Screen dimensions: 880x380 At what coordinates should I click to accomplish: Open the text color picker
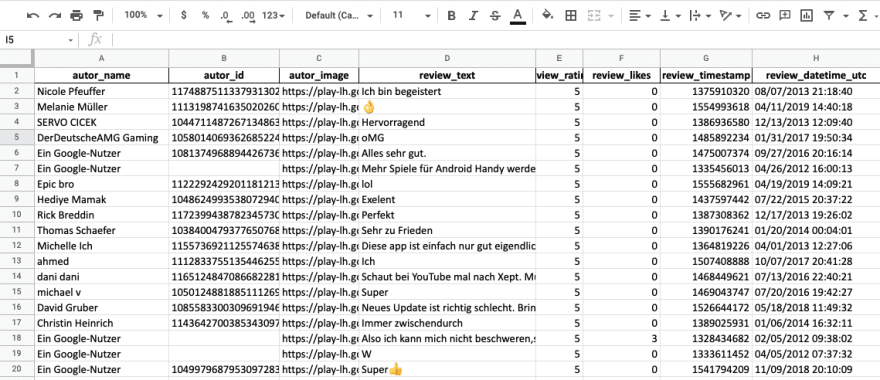tap(517, 16)
